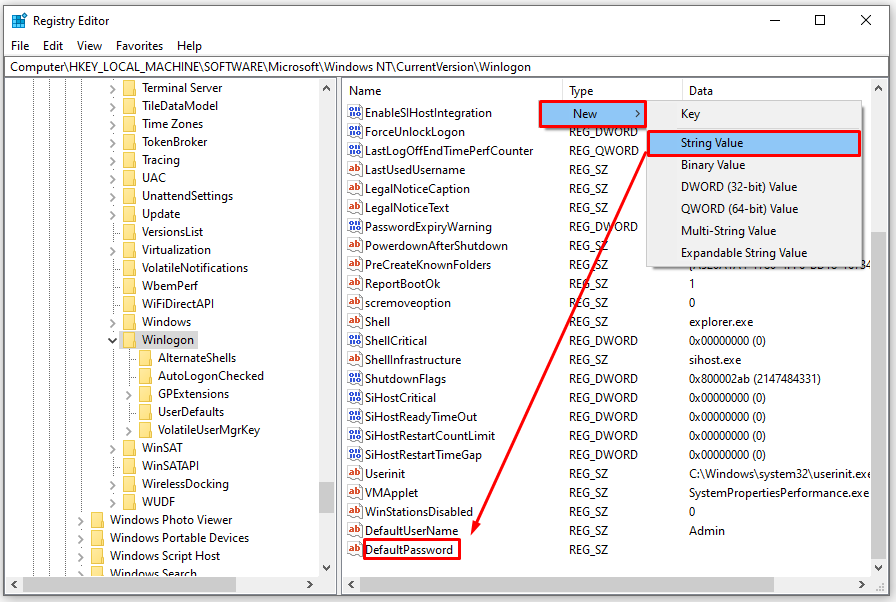Choose Binary Value from the submenu

pyautogui.click(x=754, y=164)
